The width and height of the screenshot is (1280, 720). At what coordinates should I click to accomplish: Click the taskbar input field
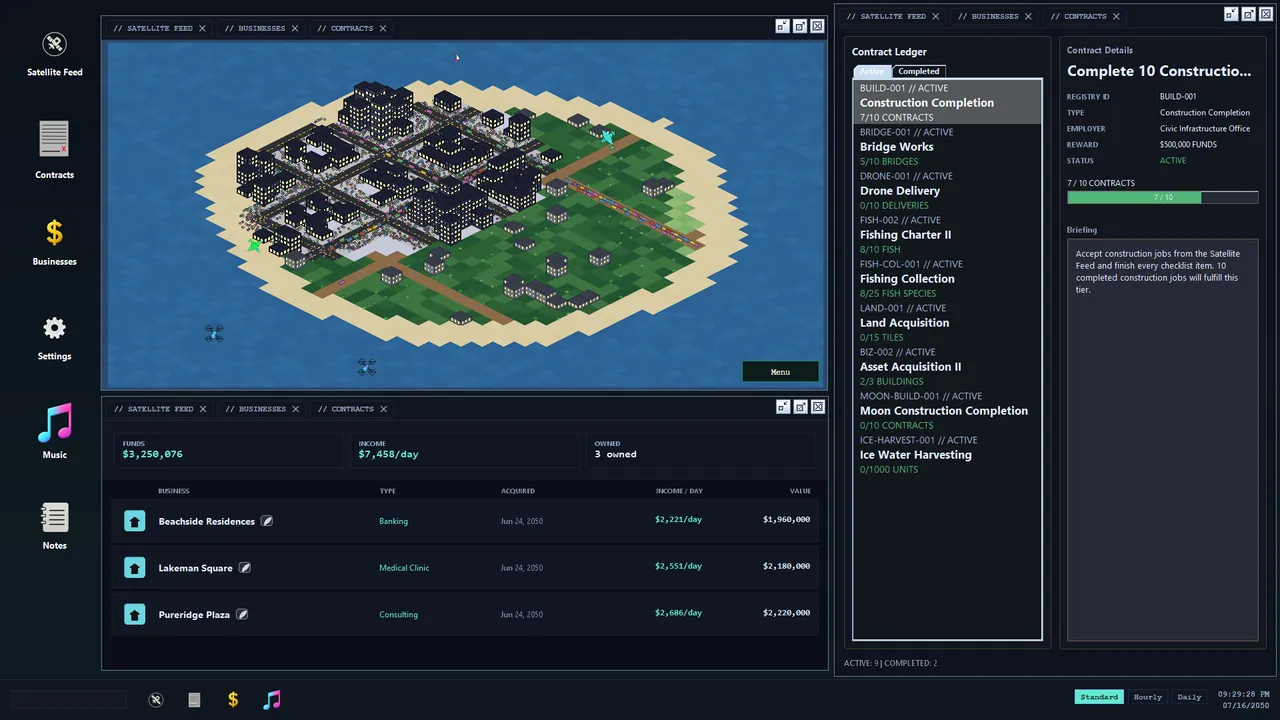tap(69, 700)
